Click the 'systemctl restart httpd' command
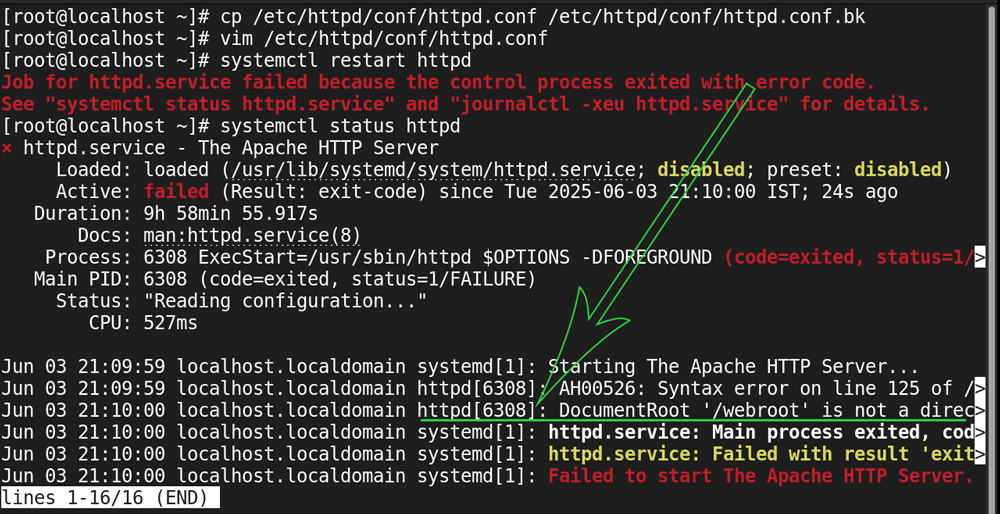This screenshot has width=1000, height=514. pyautogui.click(x=346, y=61)
